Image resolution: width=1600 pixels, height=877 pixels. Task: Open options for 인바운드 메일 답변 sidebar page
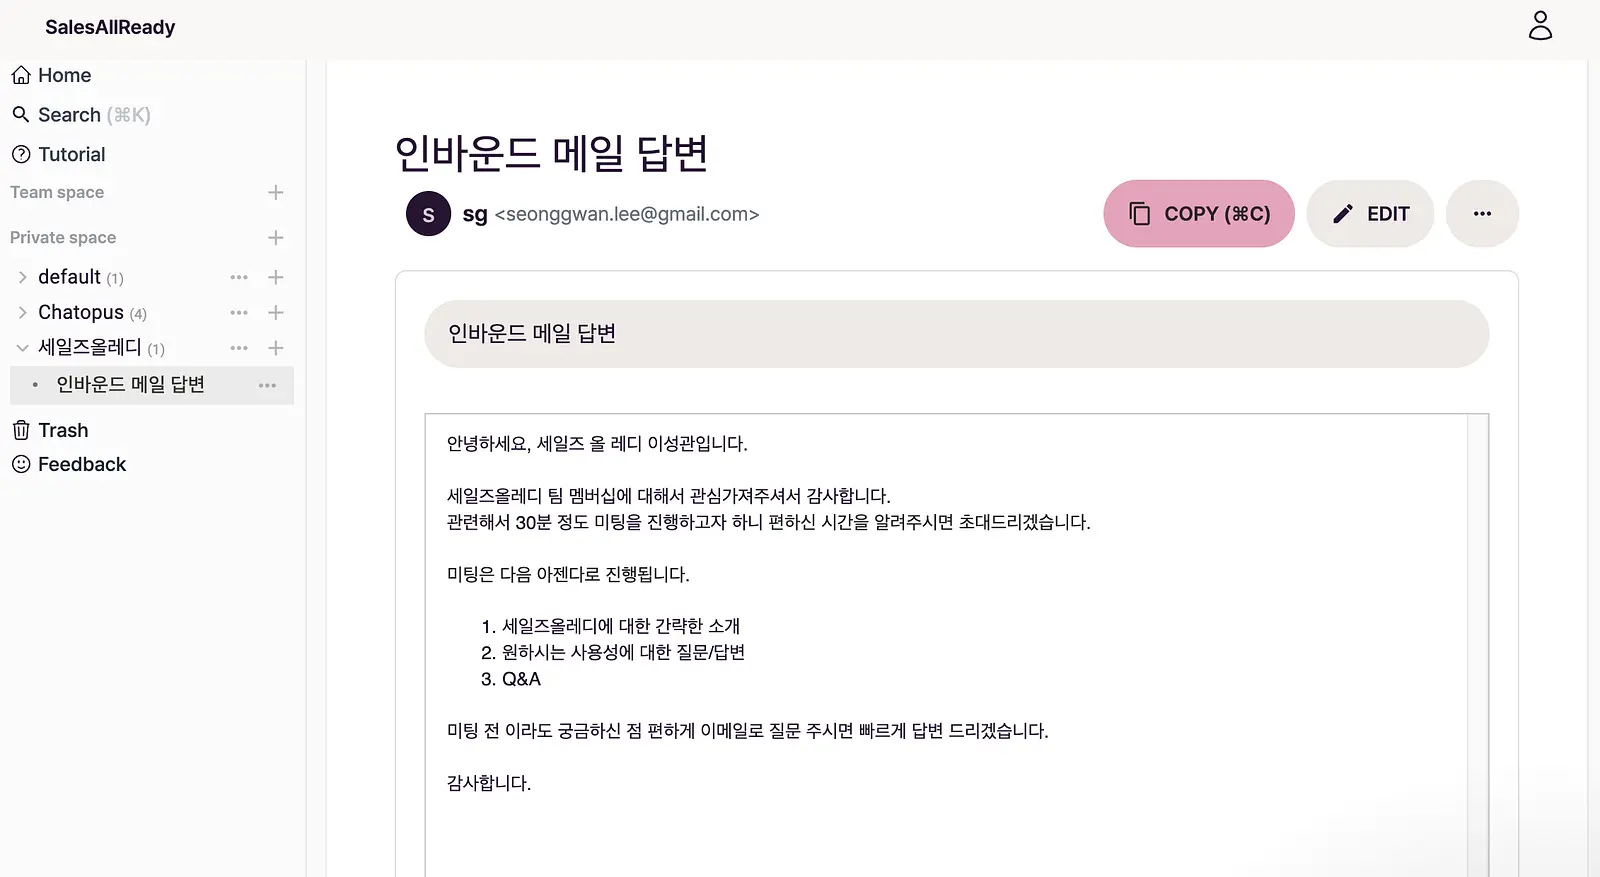click(x=267, y=385)
